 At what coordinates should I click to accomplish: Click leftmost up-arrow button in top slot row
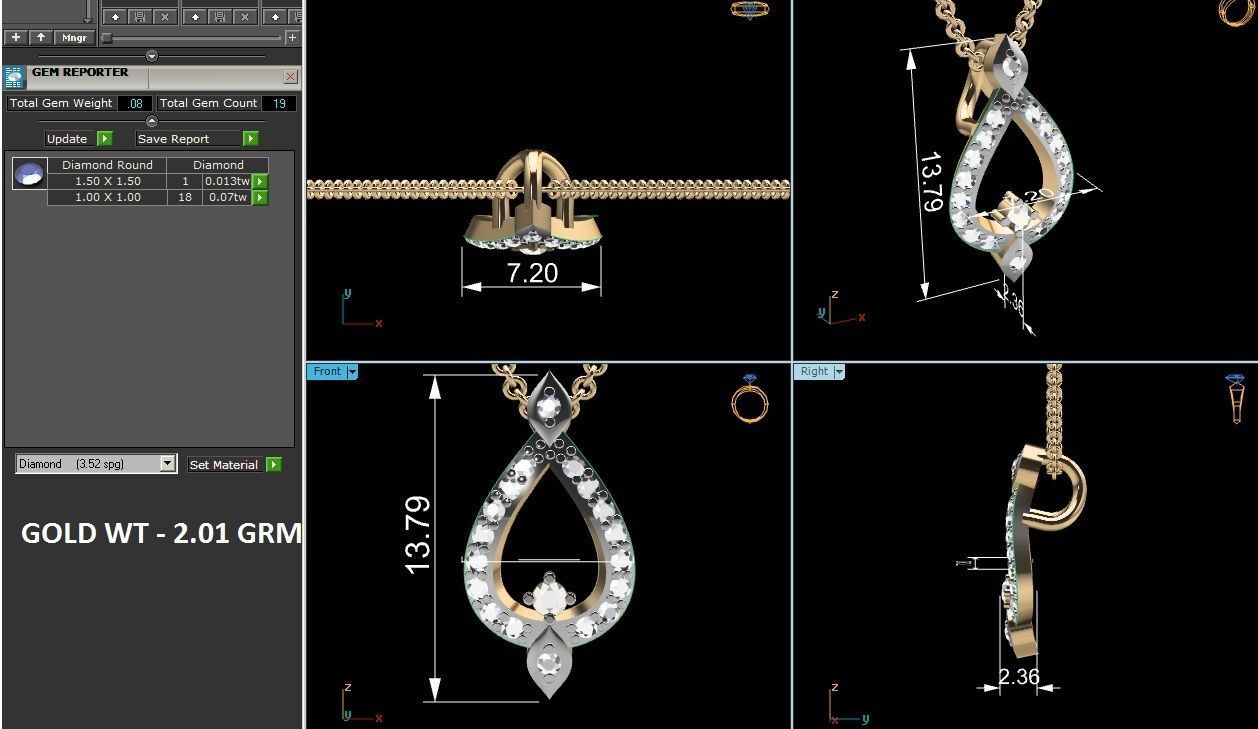(114, 17)
